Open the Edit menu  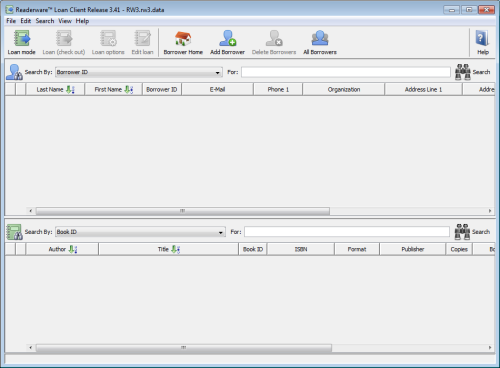26,21
